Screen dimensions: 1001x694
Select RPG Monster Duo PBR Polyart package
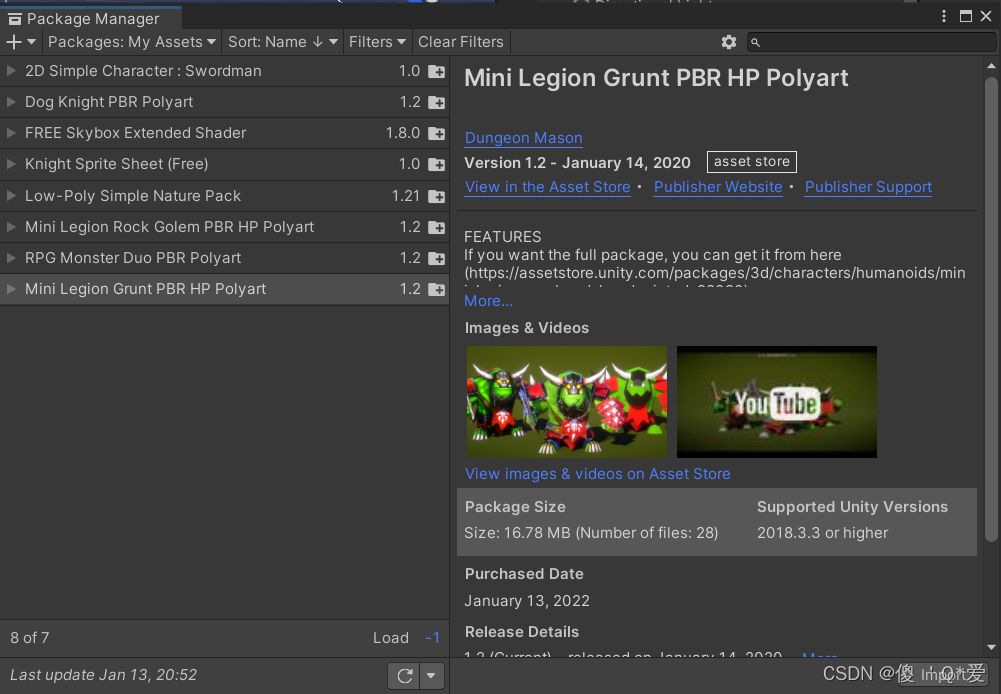(224, 258)
